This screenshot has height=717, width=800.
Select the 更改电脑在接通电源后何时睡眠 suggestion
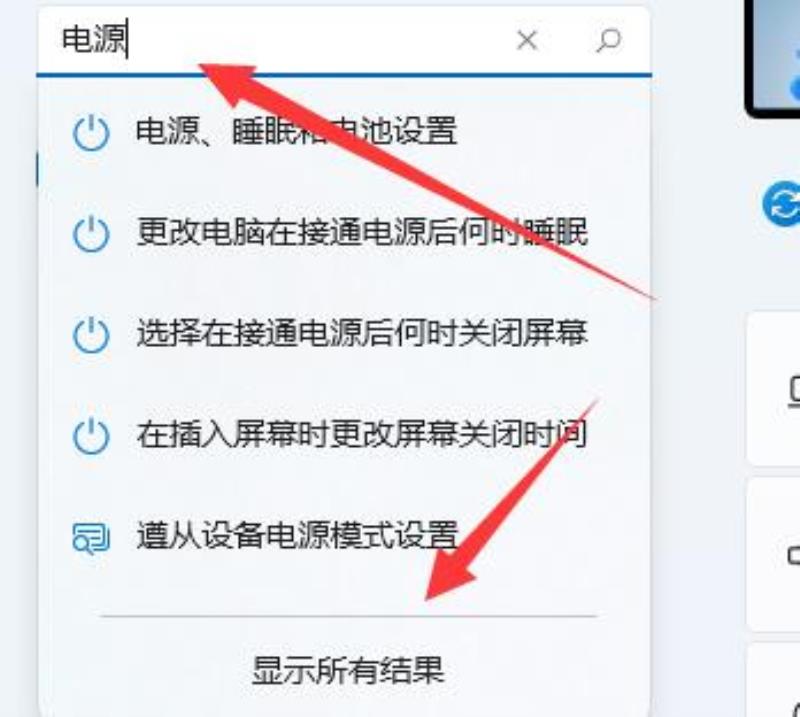[x=344, y=233]
